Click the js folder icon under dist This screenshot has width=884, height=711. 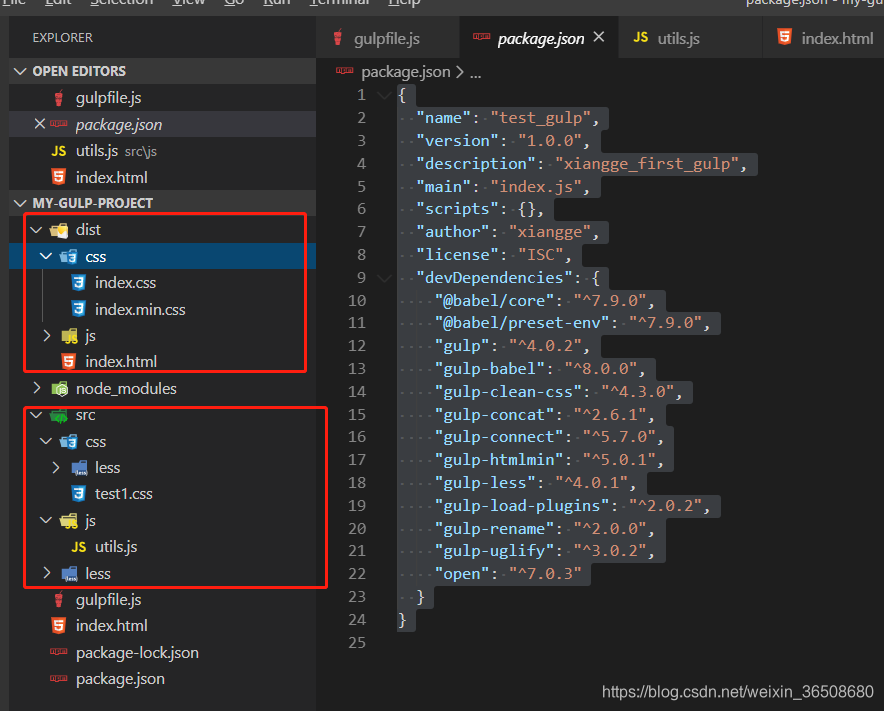point(69,336)
